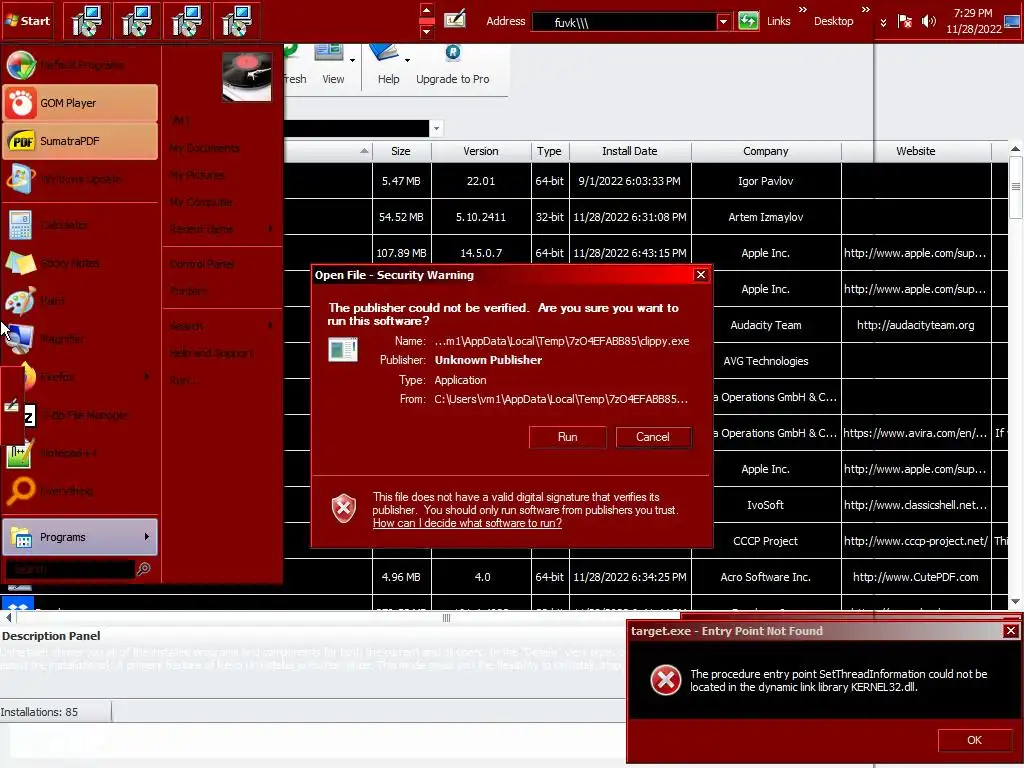Expand the Links toolbar chevron
The height and width of the screenshot is (768, 1024).
(x=803, y=10)
